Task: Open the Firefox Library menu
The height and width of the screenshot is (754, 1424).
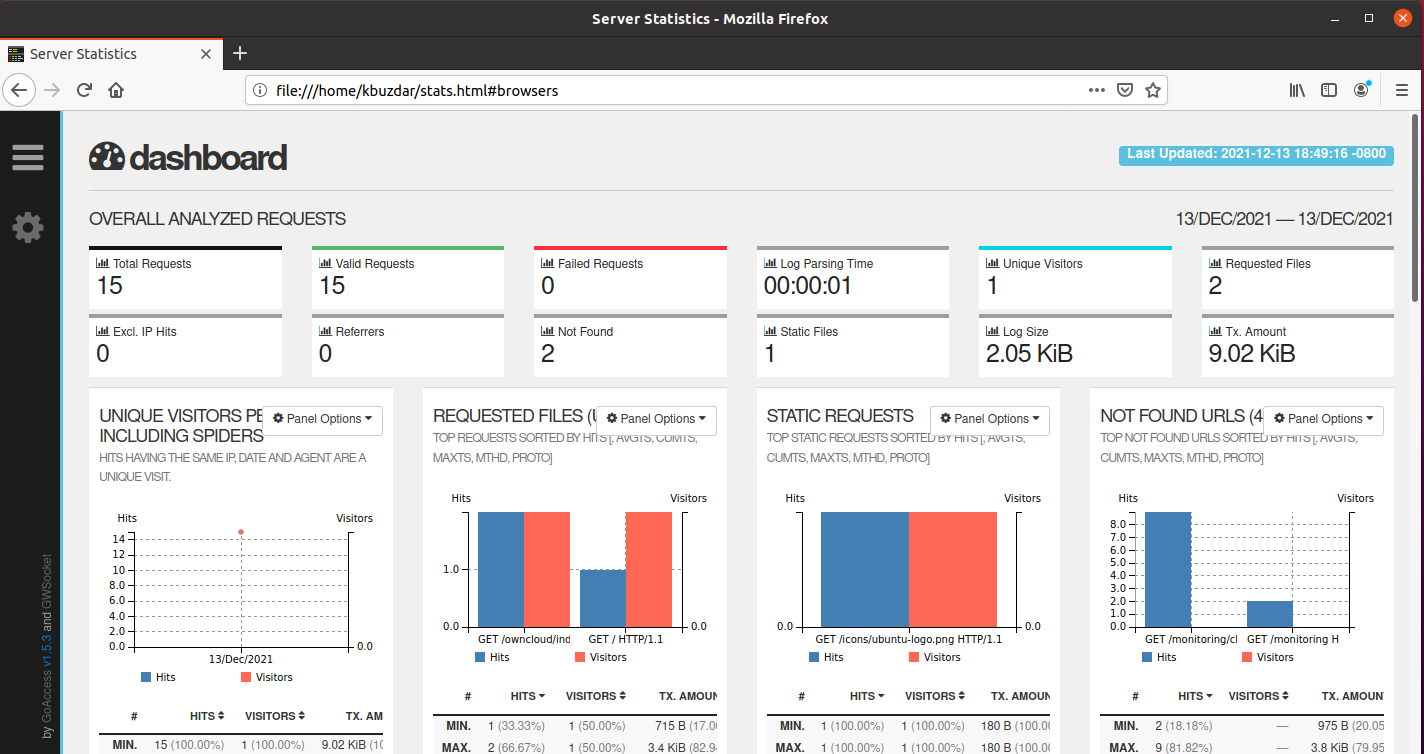Action: click(1297, 90)
